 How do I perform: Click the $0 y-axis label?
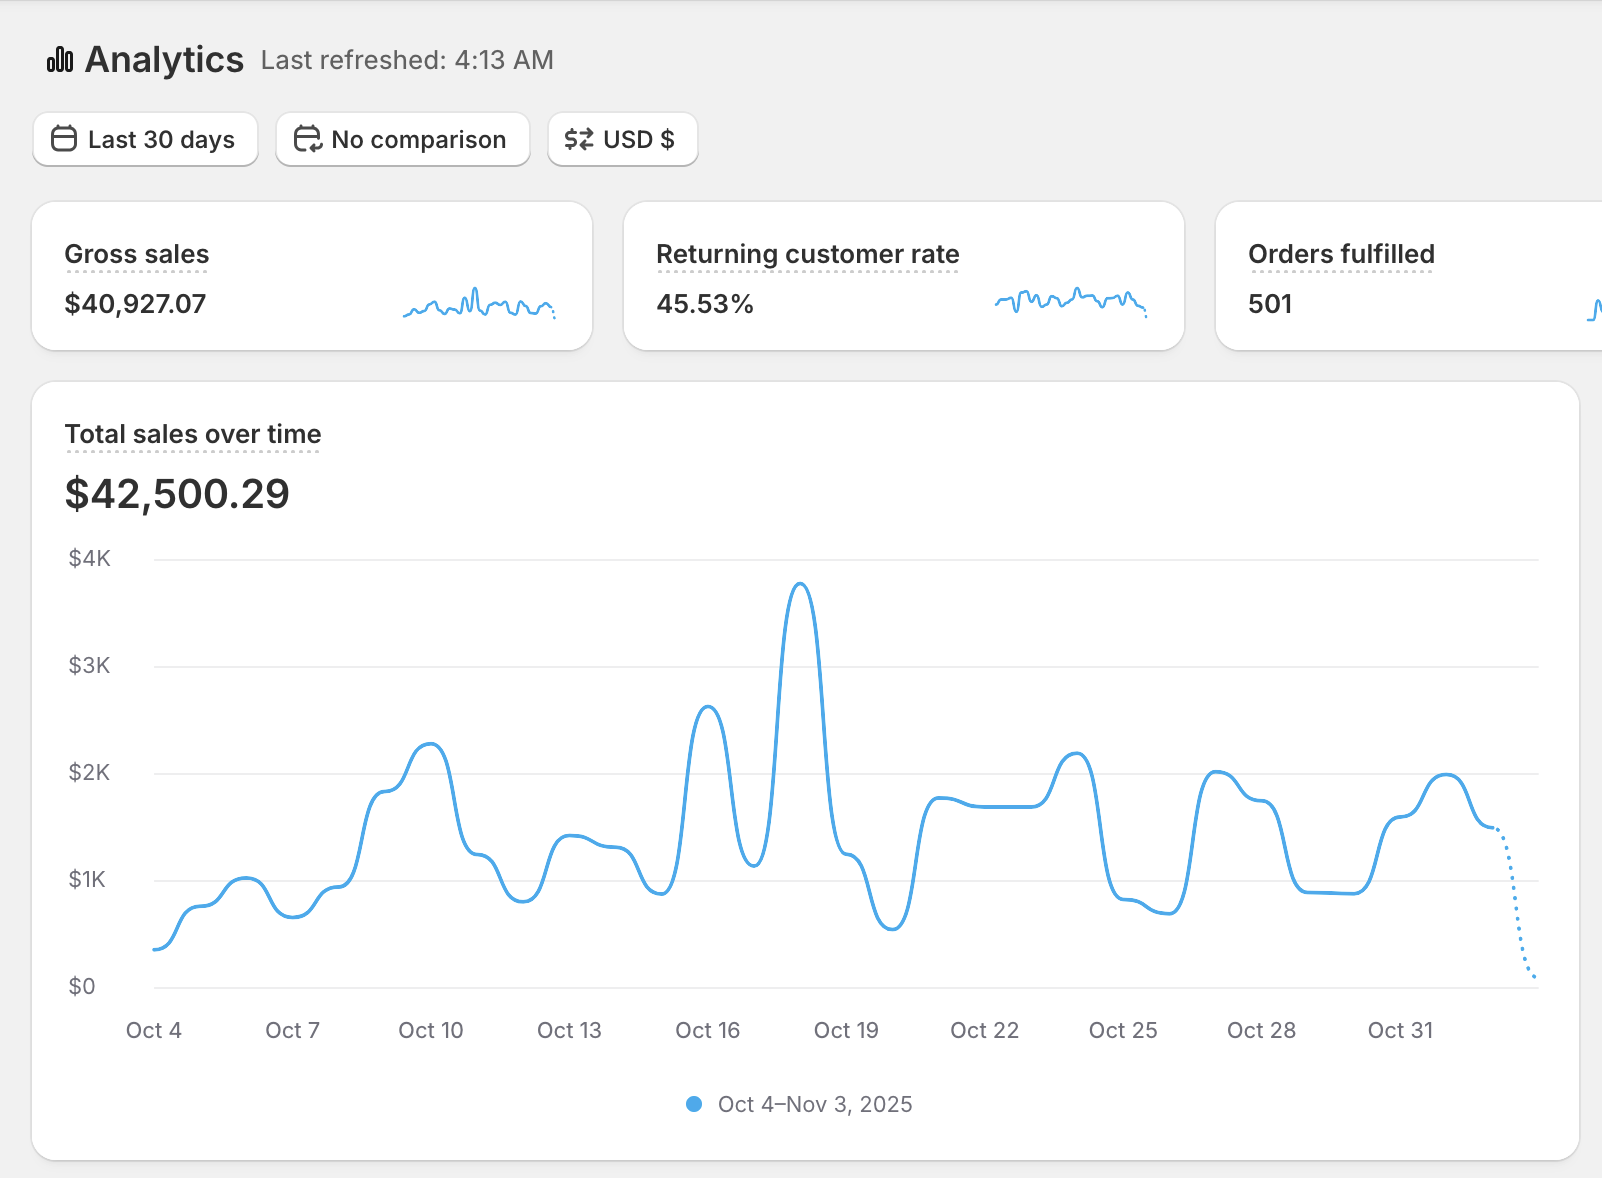point(82,986)
